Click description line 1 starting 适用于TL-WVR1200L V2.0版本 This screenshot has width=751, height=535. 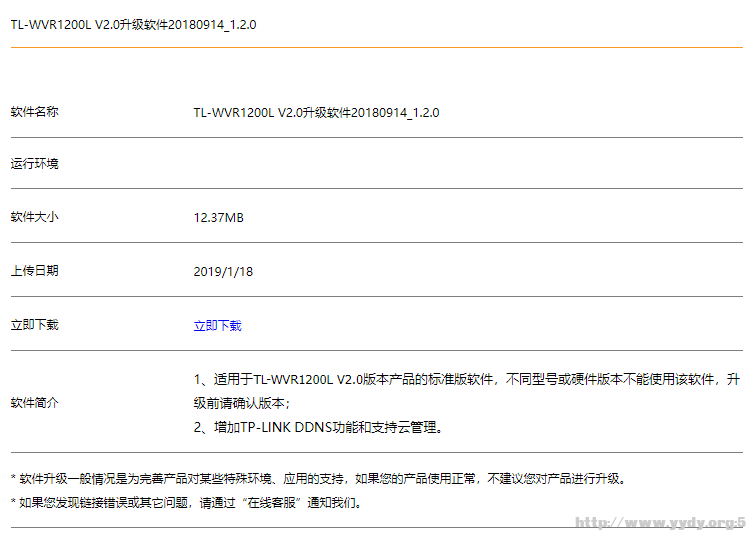pyautogui.click(x=467, y=380)
